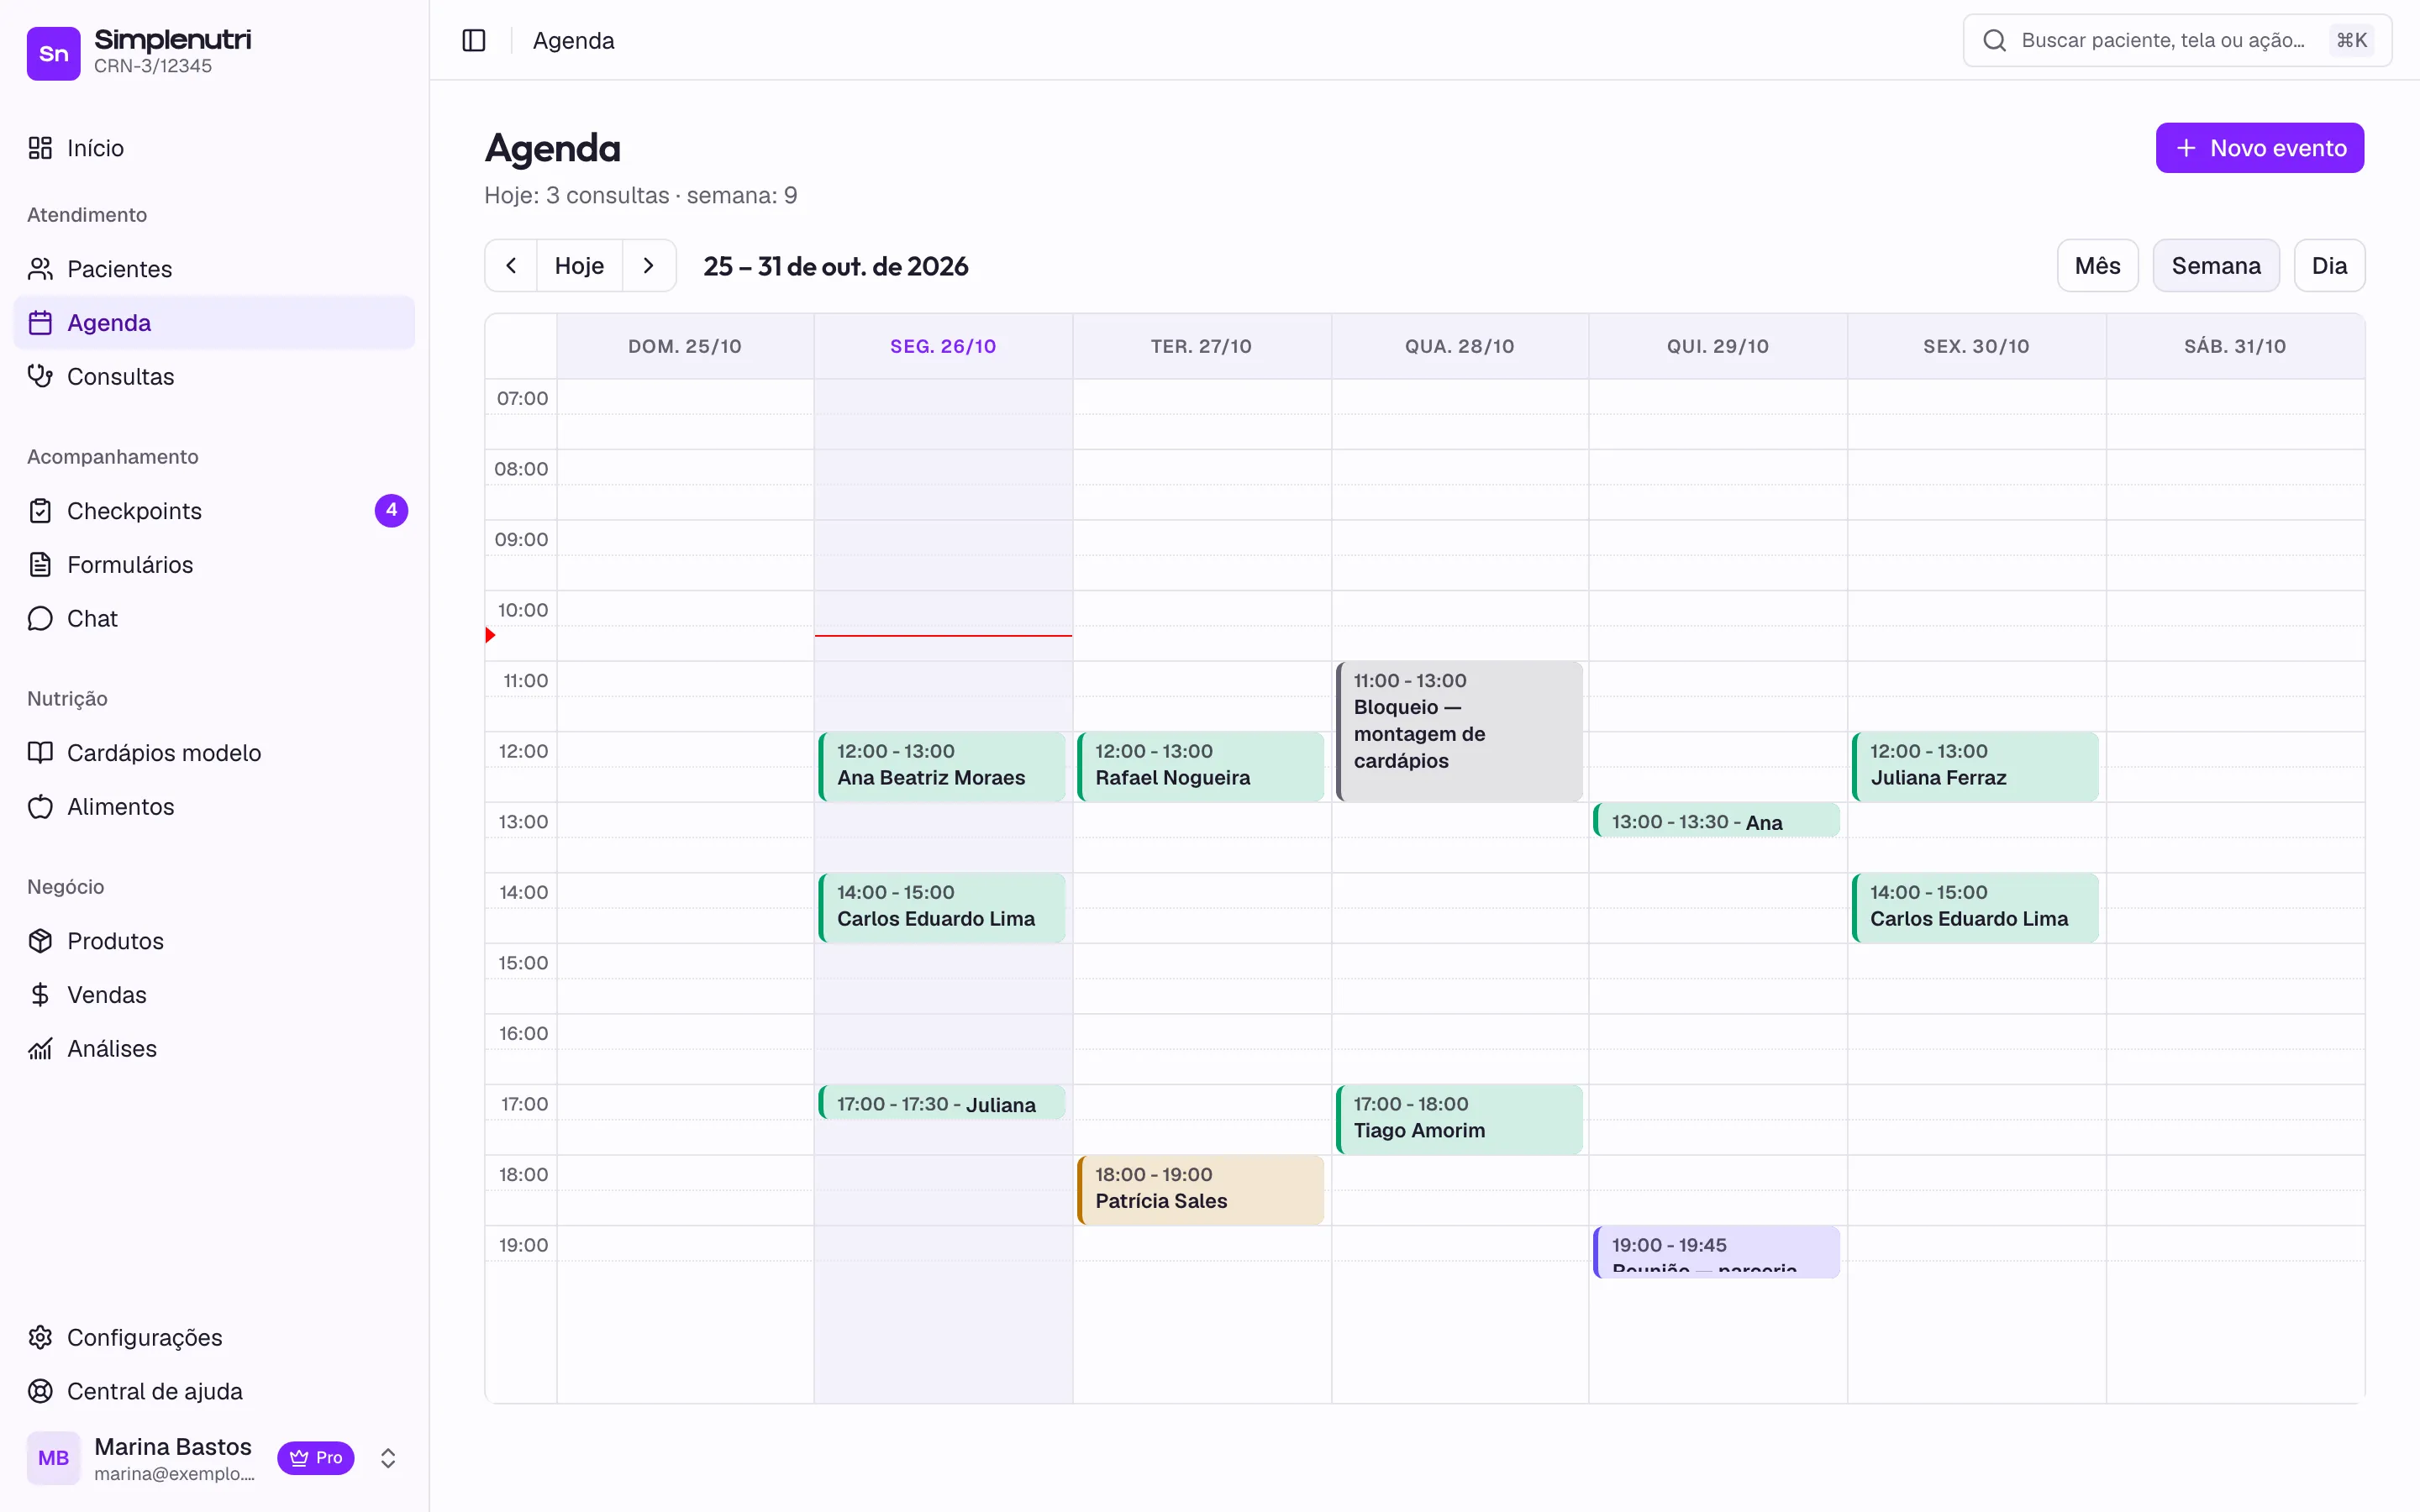Click the Checkpoints count badge 4
This screenshot has width=2420, height=1512.
391,511
